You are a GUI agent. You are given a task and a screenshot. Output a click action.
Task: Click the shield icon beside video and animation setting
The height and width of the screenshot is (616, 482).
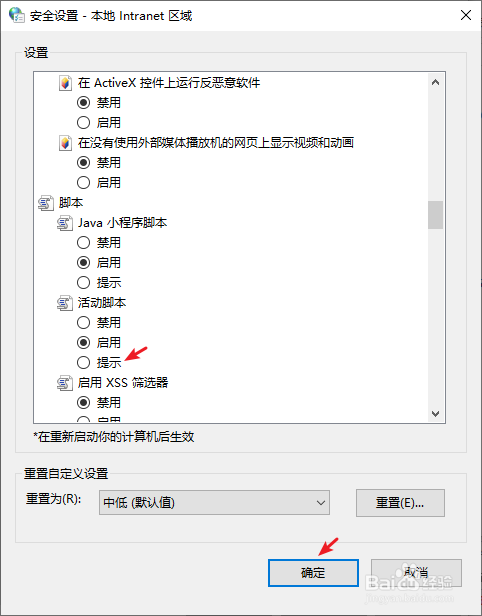pyautogui.click(x=65, y=143)
